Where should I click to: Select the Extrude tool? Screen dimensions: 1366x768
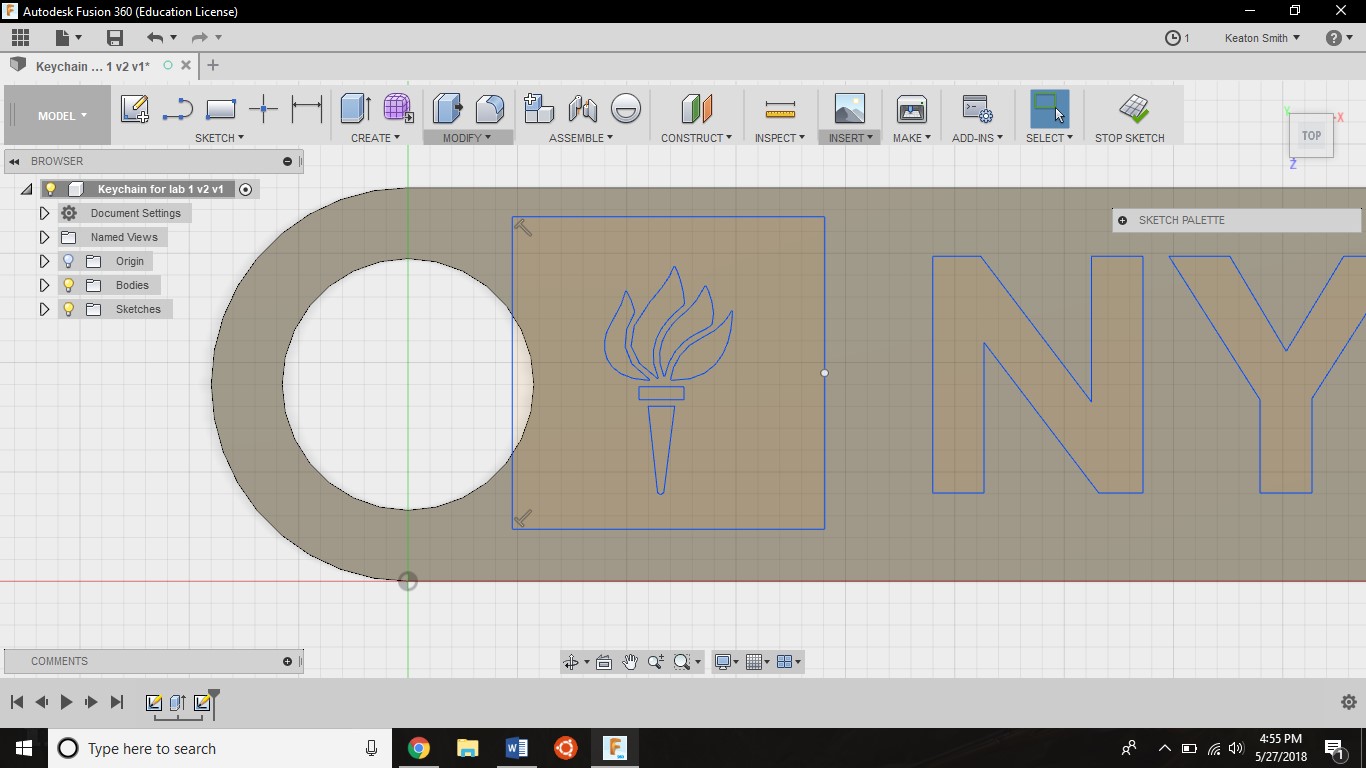[355, 108]
